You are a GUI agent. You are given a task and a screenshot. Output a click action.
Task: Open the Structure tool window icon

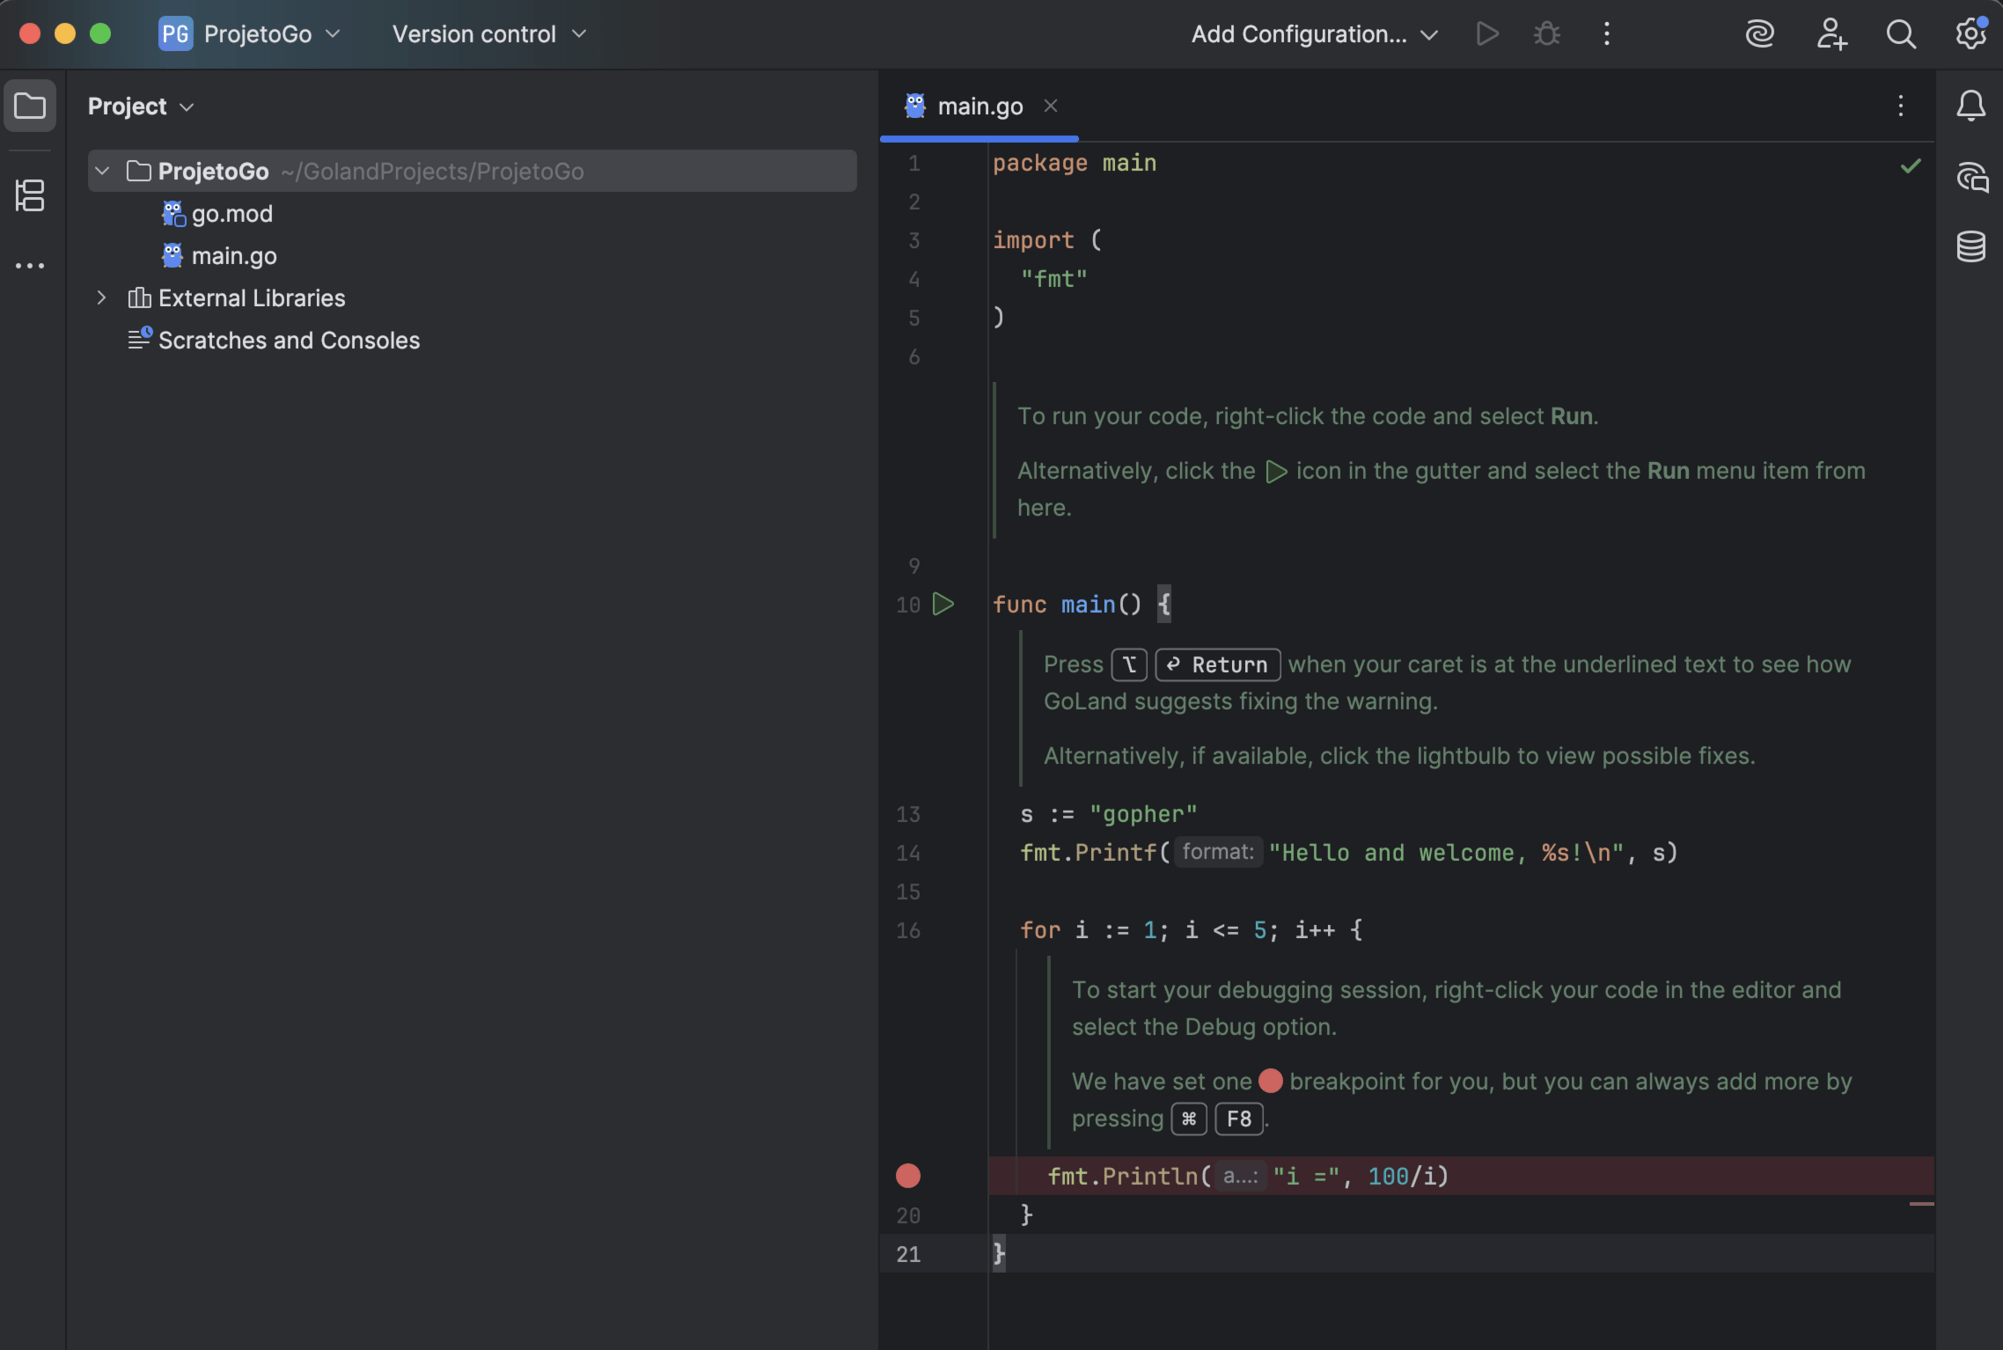tap(30, 195)
